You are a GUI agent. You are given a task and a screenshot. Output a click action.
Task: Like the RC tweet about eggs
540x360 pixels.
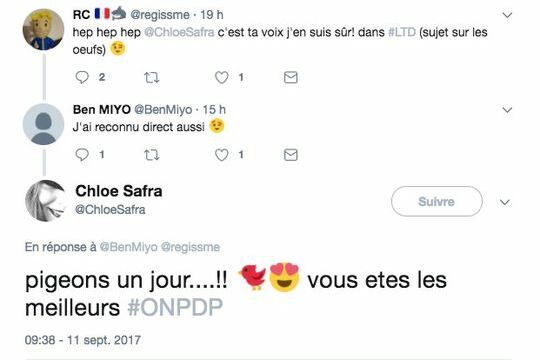click(x=221, y=78)
